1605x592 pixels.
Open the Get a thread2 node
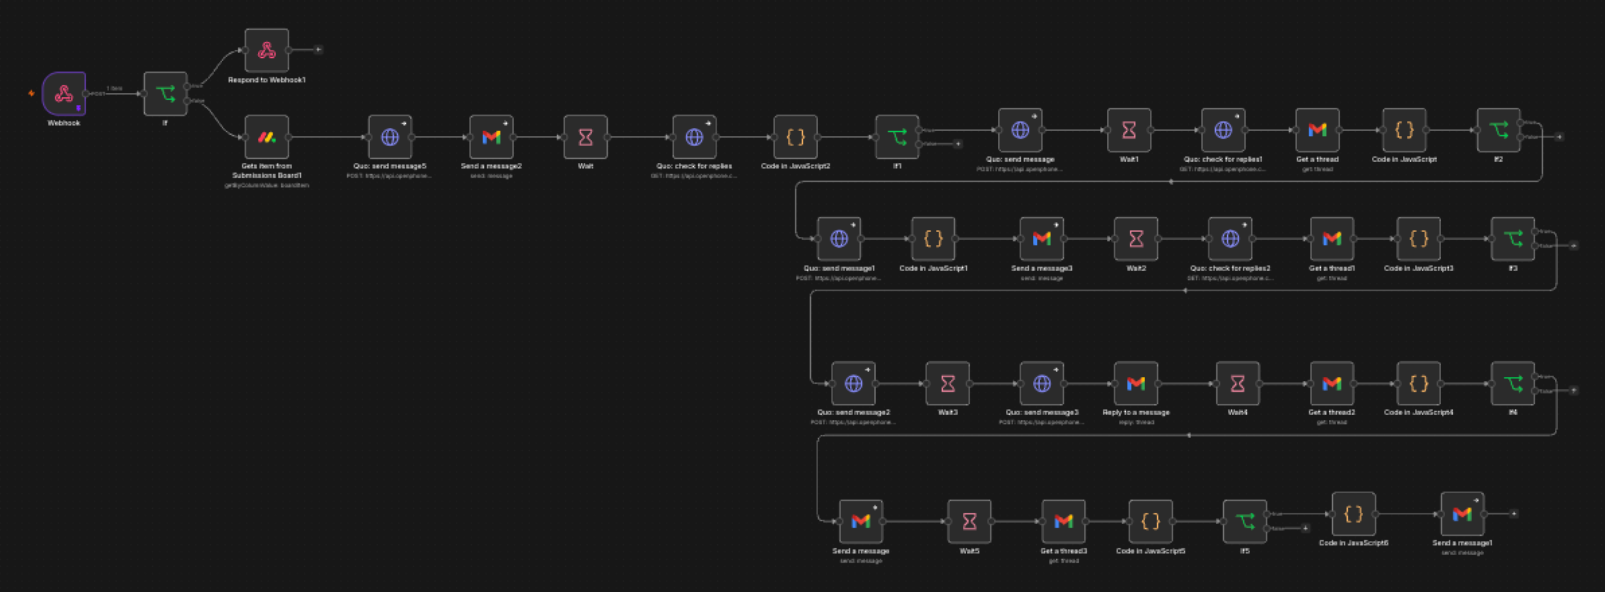1332,384
